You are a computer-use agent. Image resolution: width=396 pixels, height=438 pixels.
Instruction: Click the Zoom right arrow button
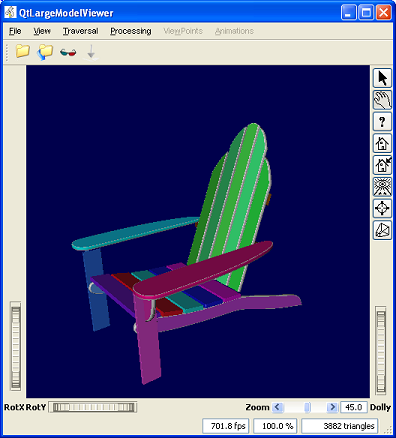(332, 407)
